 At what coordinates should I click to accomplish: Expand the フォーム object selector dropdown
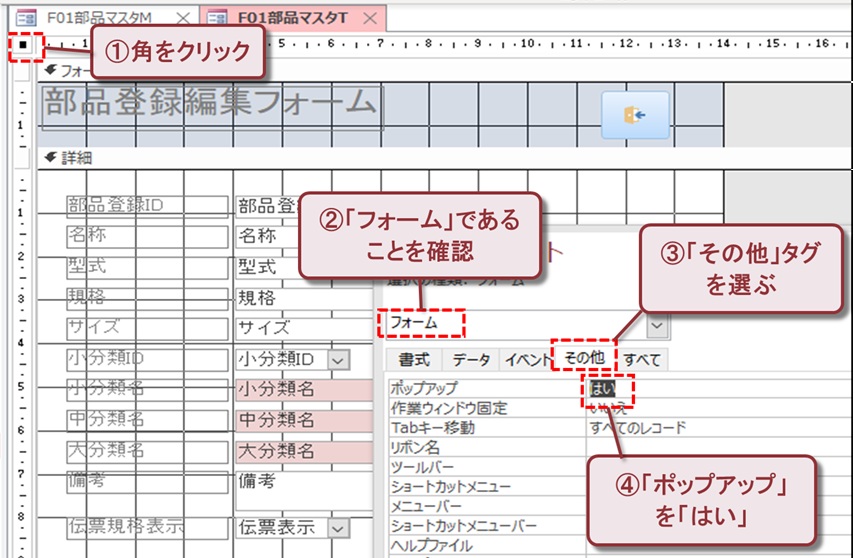657,326
